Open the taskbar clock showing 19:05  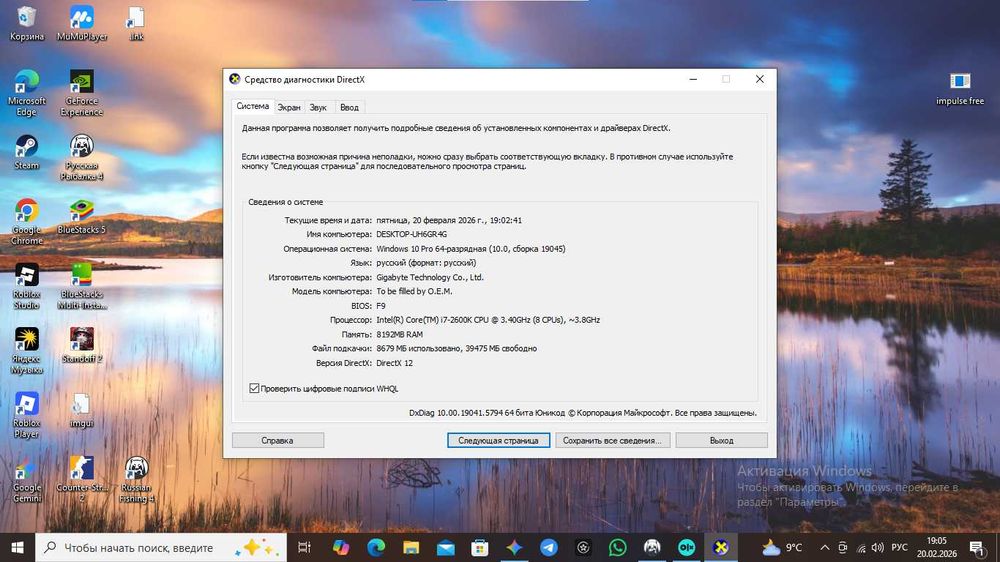(x=937, y=547)
